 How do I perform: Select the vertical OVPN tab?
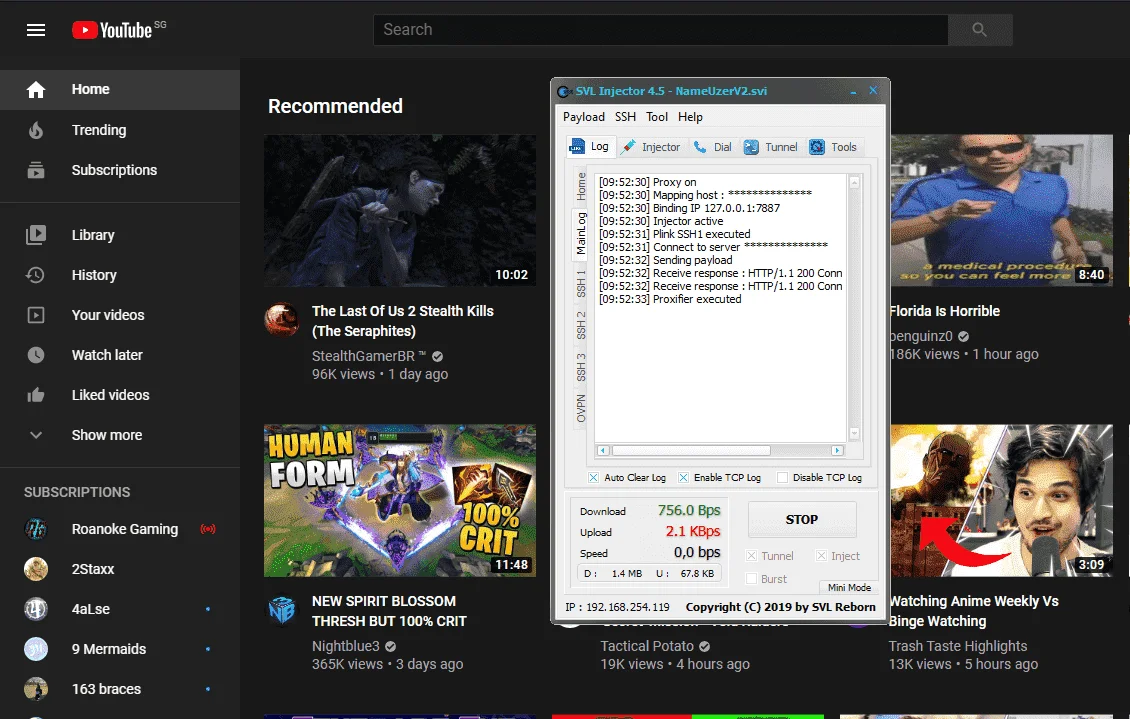pyautogui.click(x=581, y=408)
